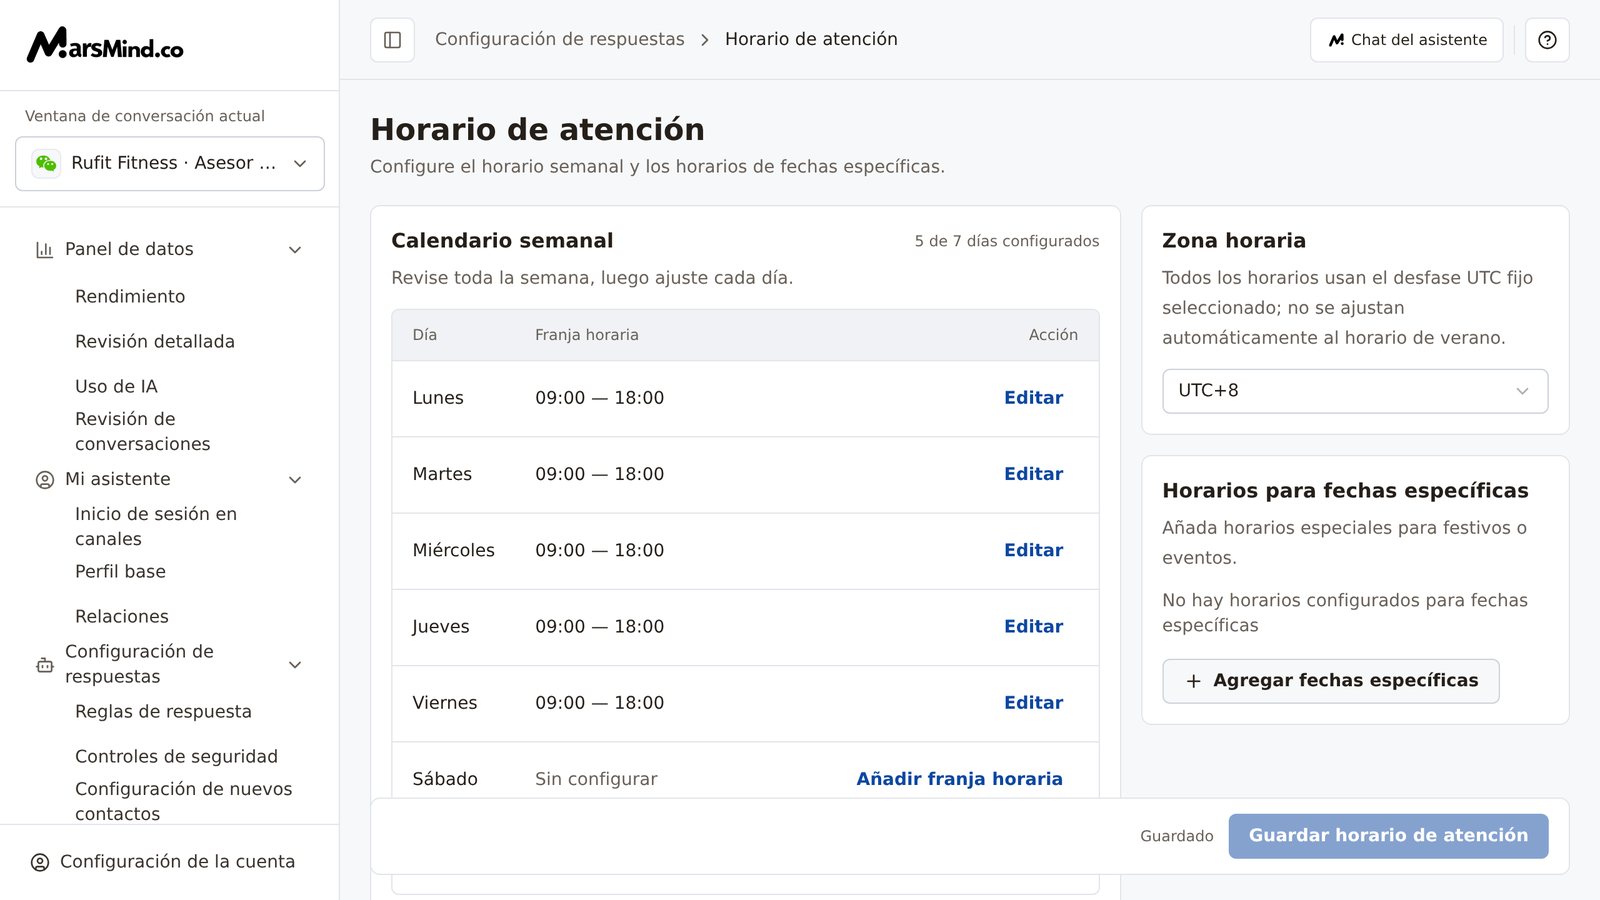
Task: Collapse the Panel de datos section
Action: tap(295, 250)
